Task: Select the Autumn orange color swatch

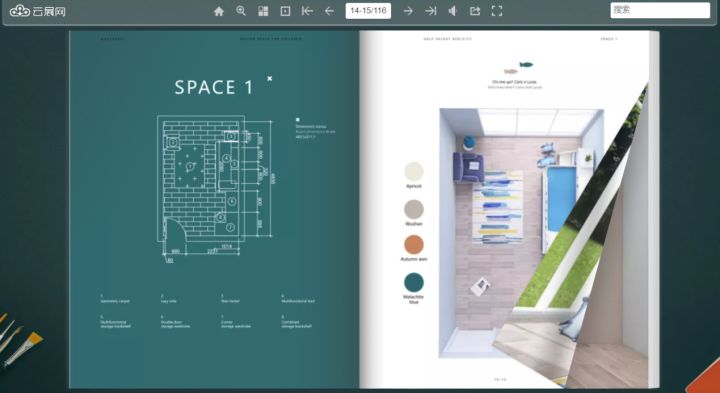Action: tap(414, 245)
